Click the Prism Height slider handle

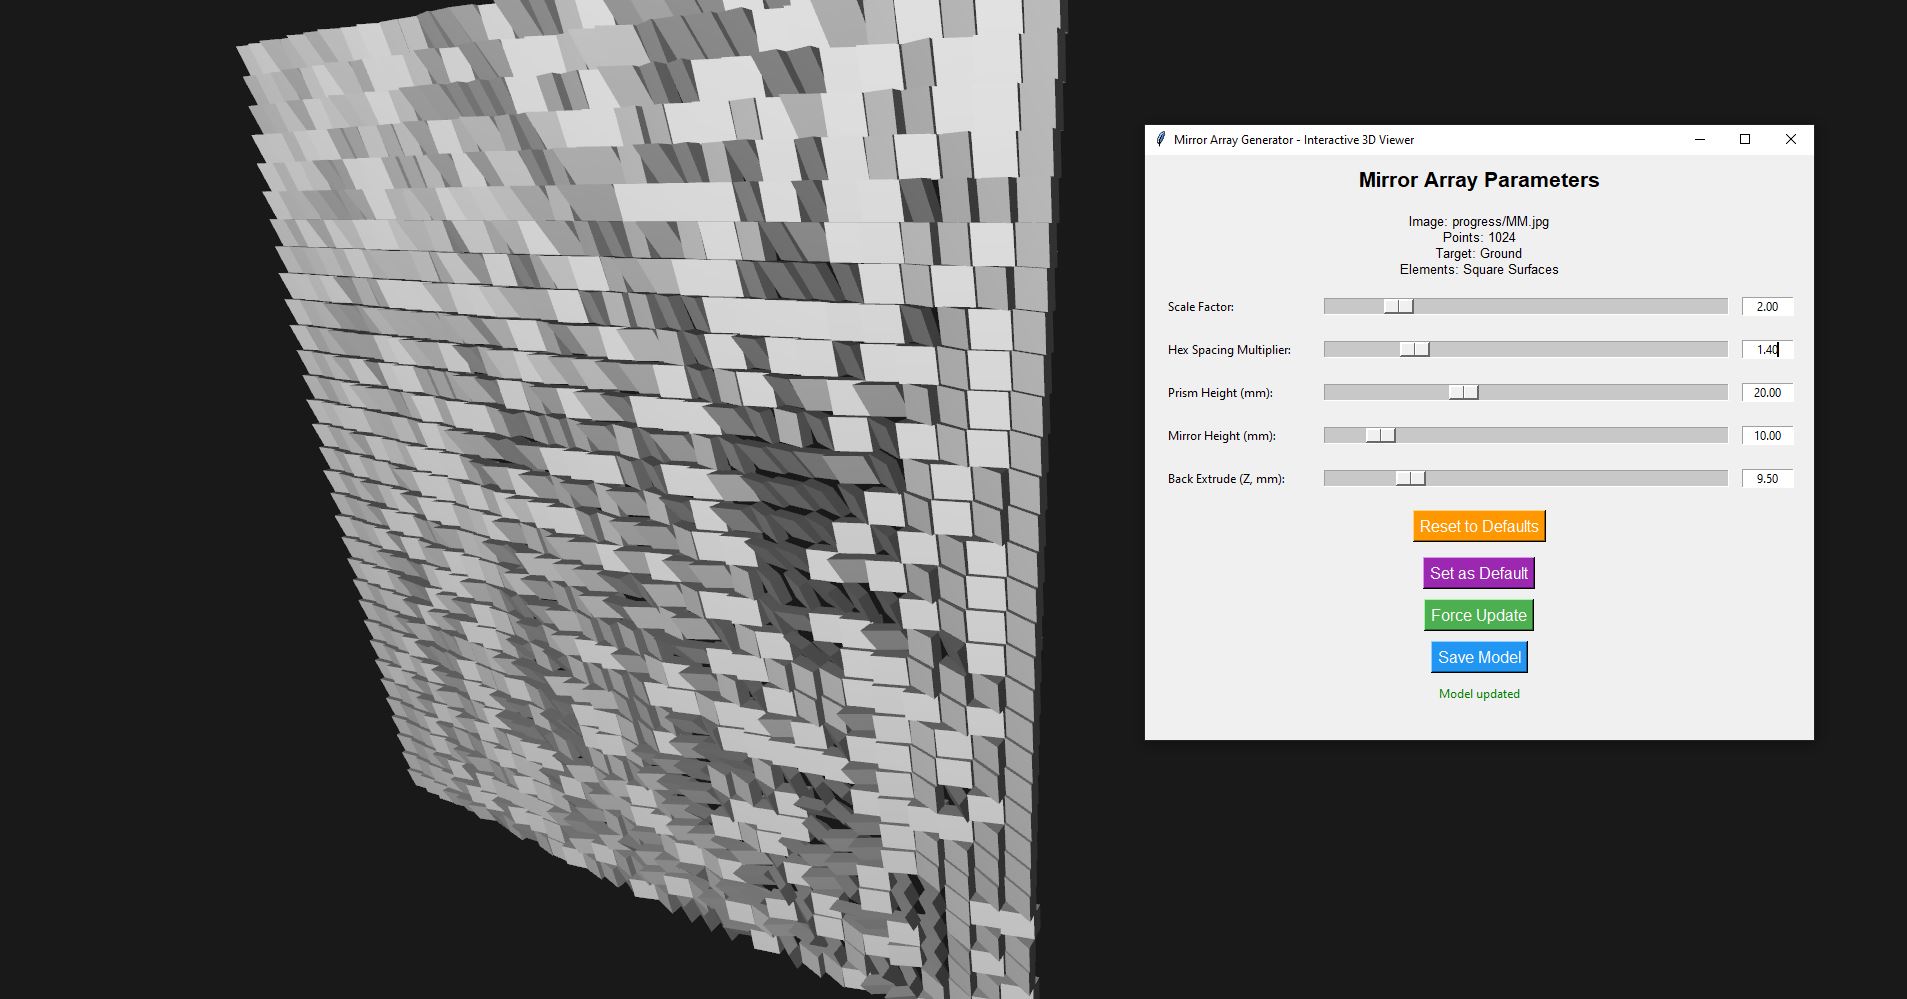click(x=1463, y=392)
